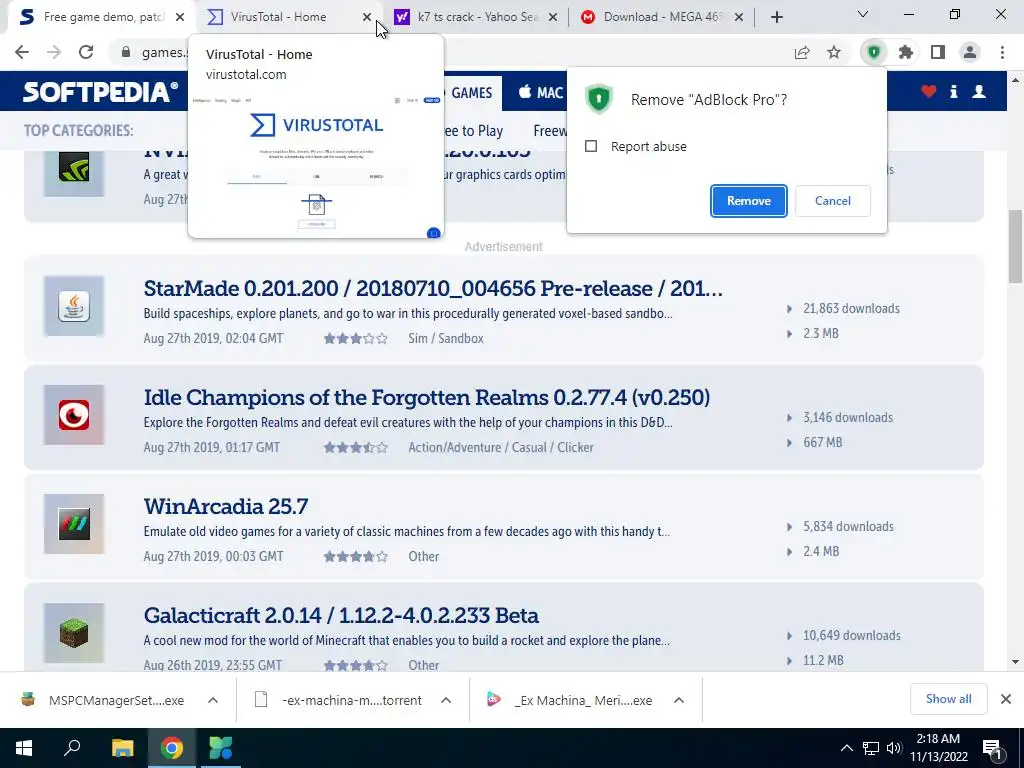Open the Chrome three-dot menu
This screenshot has height=768, width=1024.
pyautogui.click(x=1002, y=52)
